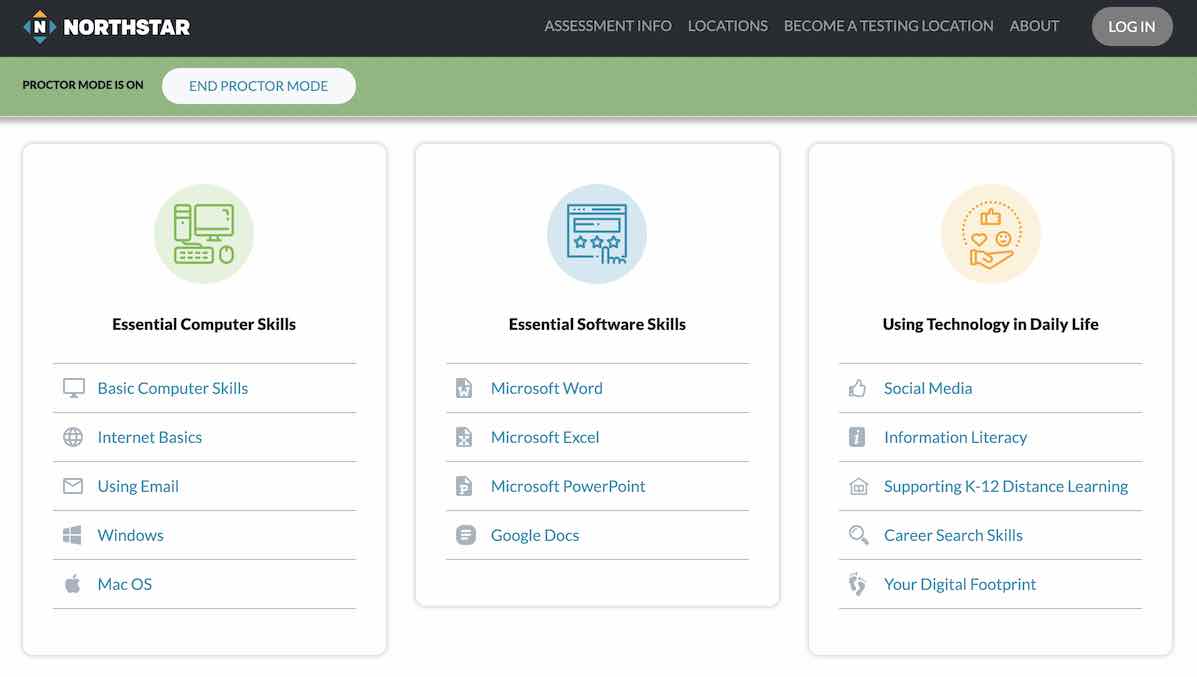The image size is (1197, 677).
Task: Open the About navigation item
Action: tap(1034, 26)
